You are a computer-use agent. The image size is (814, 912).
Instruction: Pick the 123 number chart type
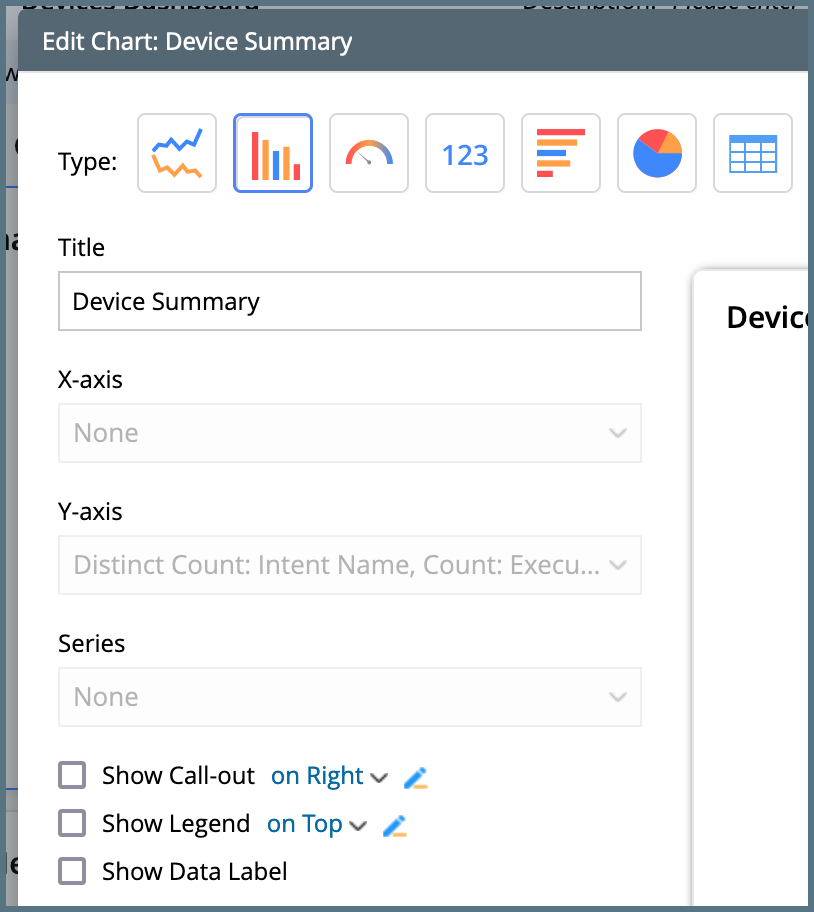coord(465,153)
